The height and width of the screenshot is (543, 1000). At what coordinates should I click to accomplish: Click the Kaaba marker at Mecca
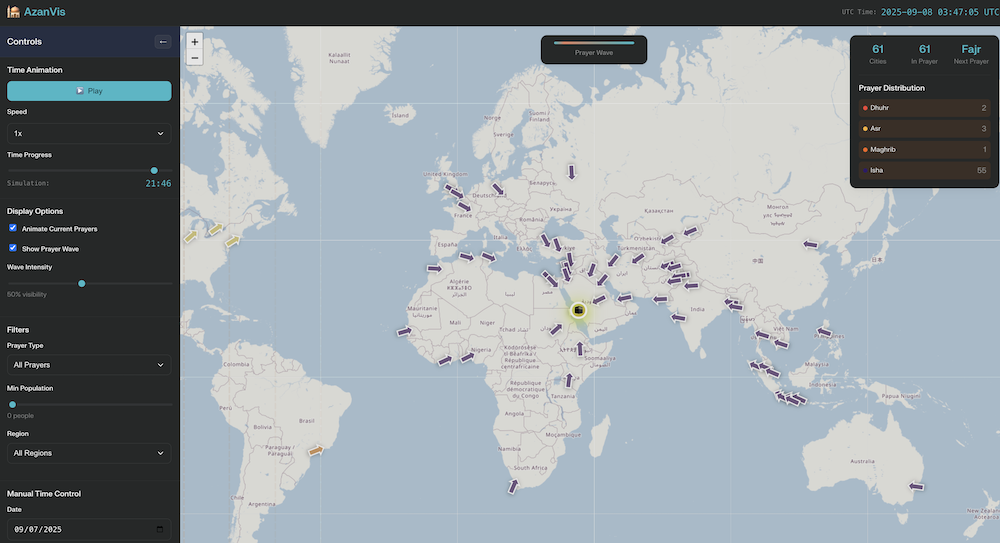click(579, 311)
